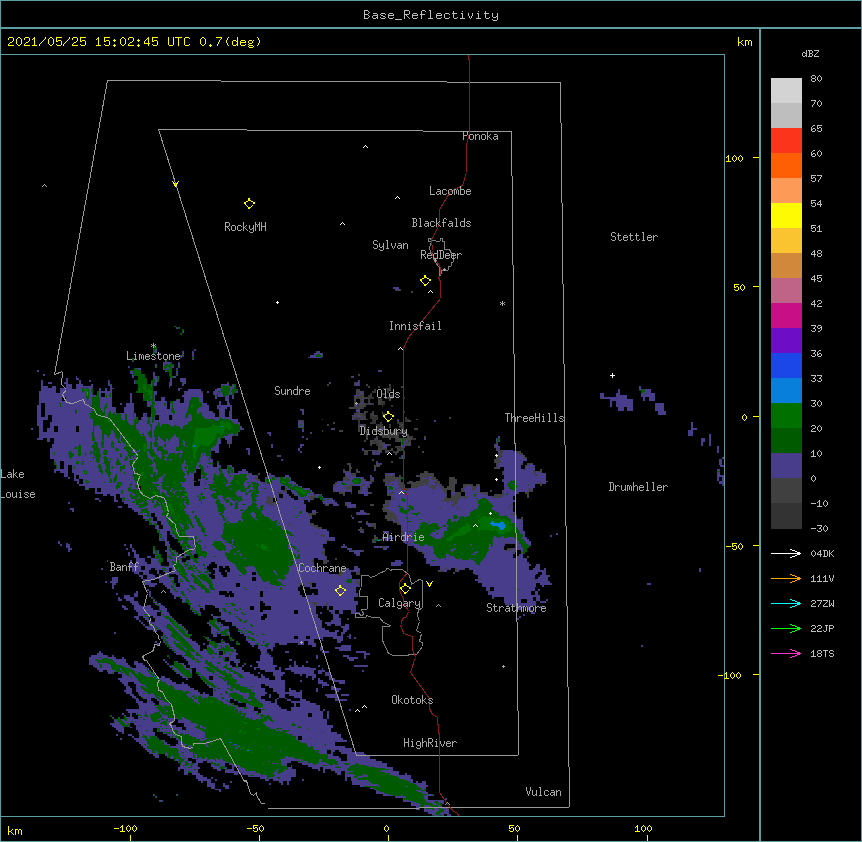Click the blue high-reflectivity cell east of Airdrie
Viewport: 862px width, 842px height.
[499, 525]
